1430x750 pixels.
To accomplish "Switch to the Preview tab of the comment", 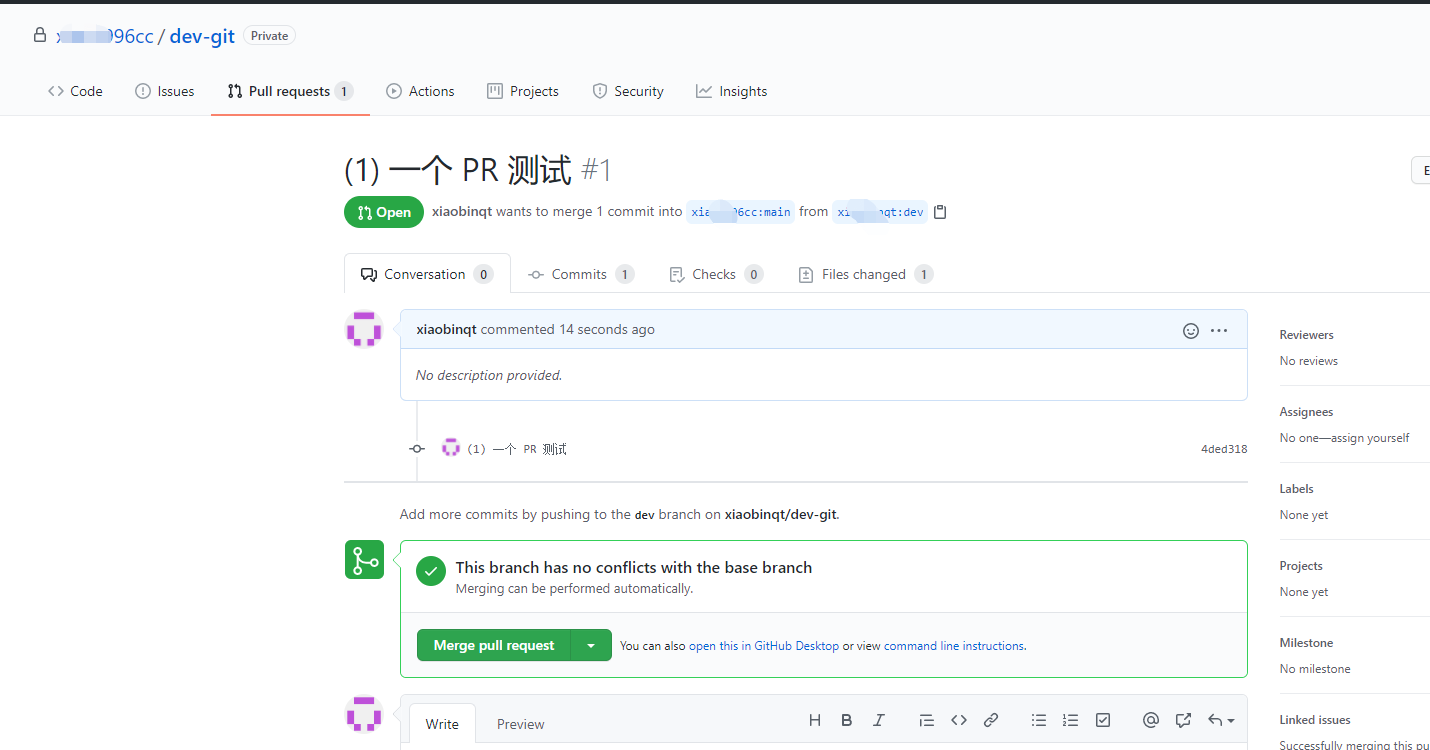I will 520,723.
